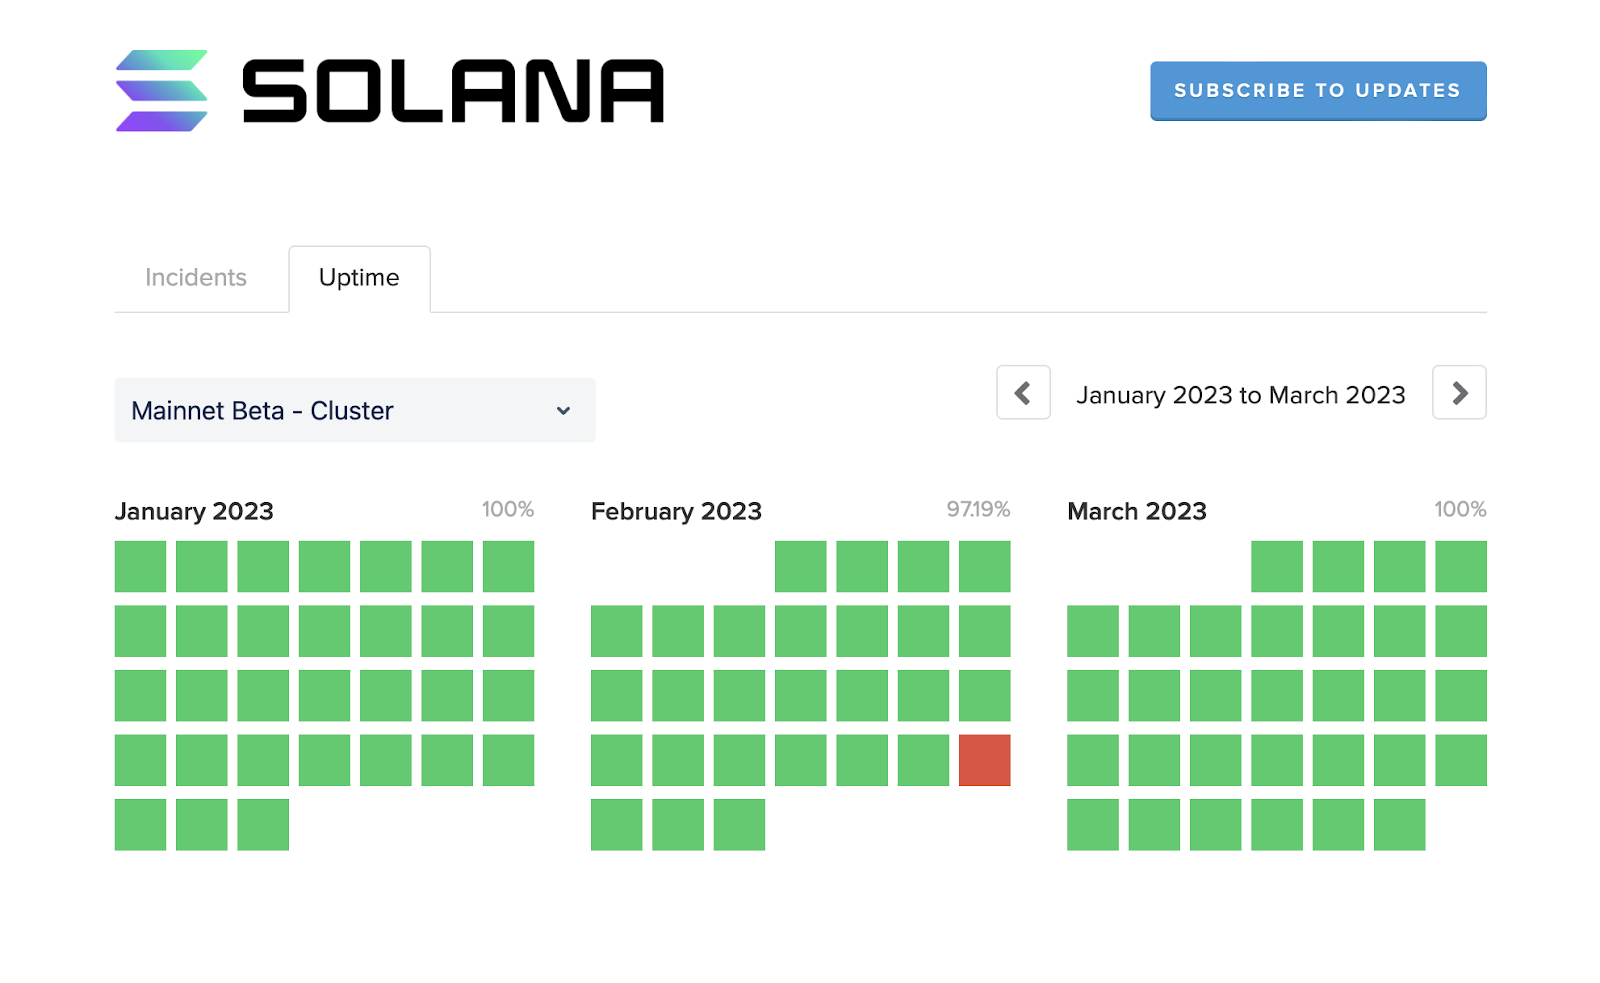
Task: Switch to the Incidents tab
Action: point(196,278)
